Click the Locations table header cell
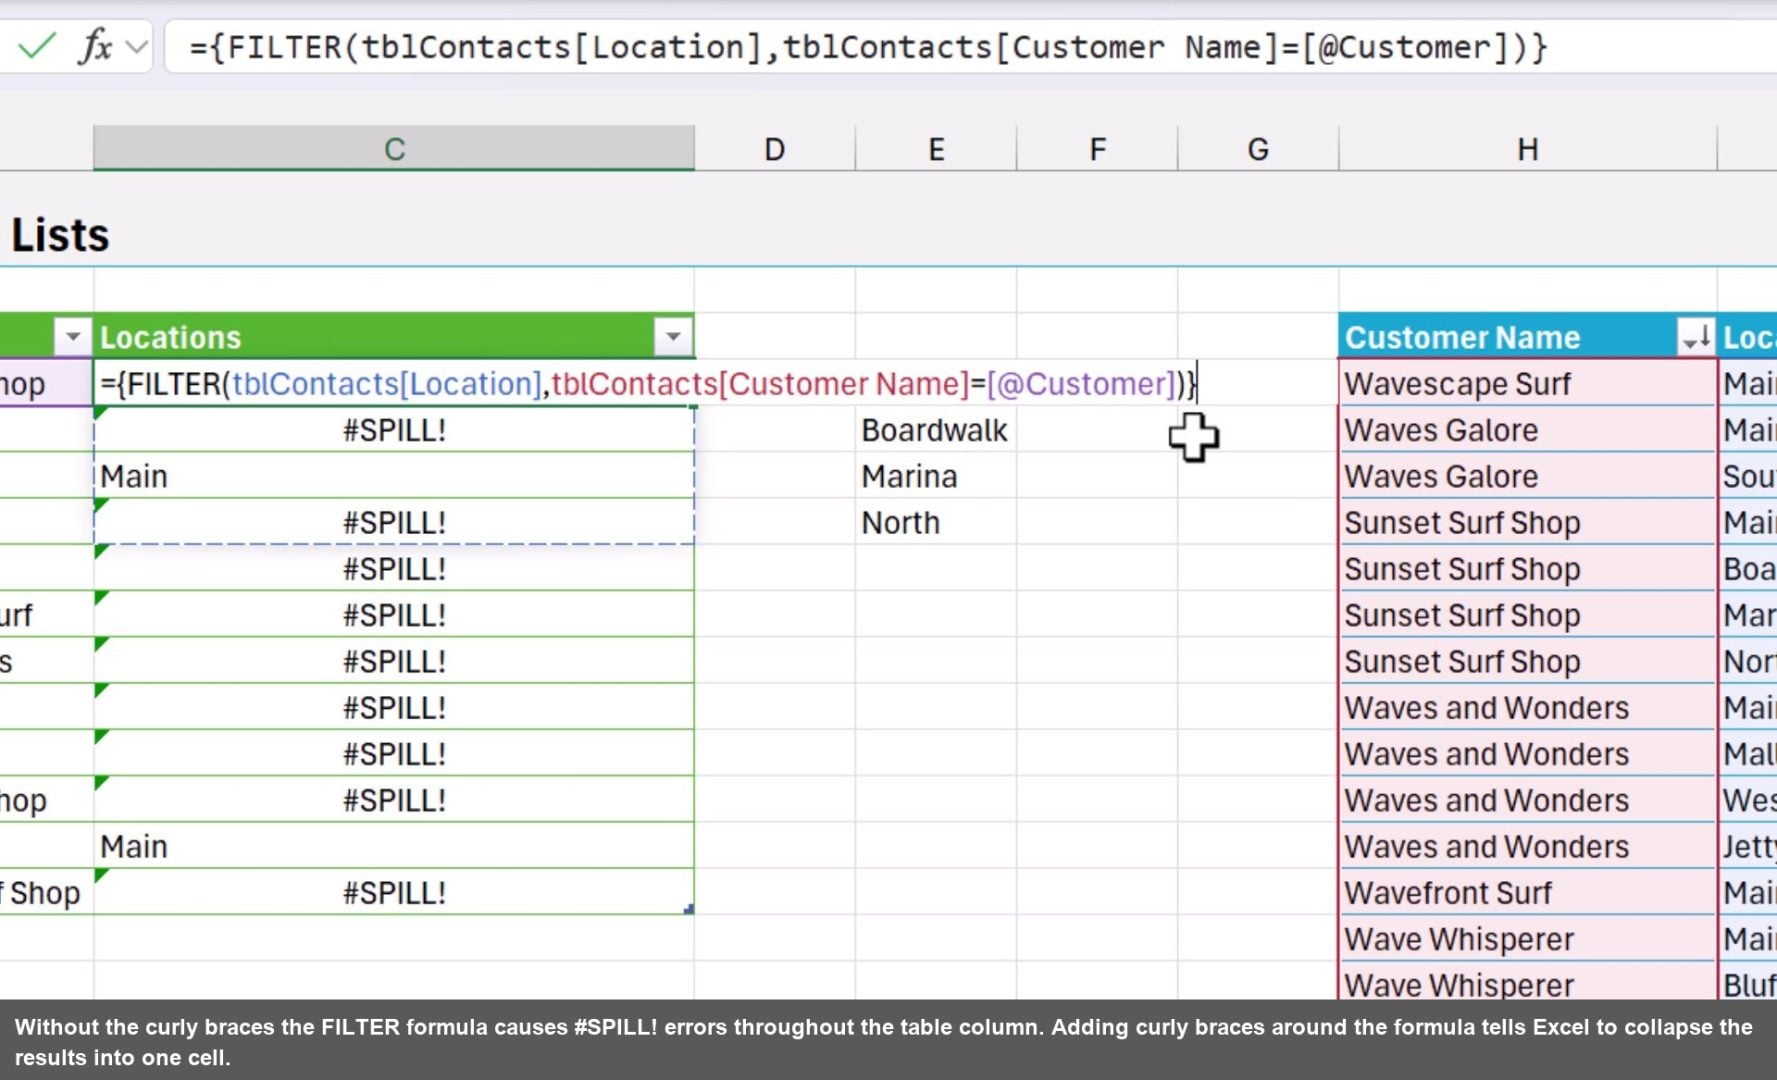 pos(394,337)
